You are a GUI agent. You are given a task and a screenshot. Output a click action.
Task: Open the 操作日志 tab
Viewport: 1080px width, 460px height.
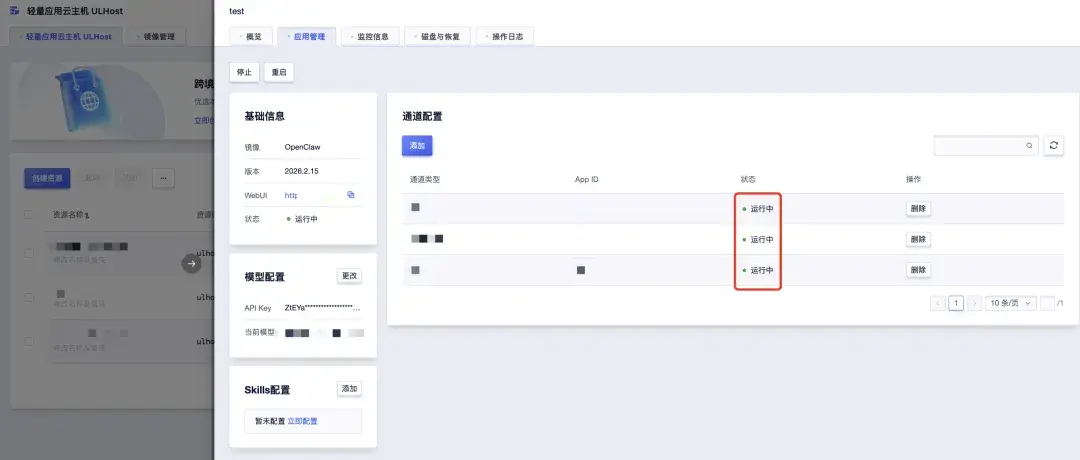(505, 36)
